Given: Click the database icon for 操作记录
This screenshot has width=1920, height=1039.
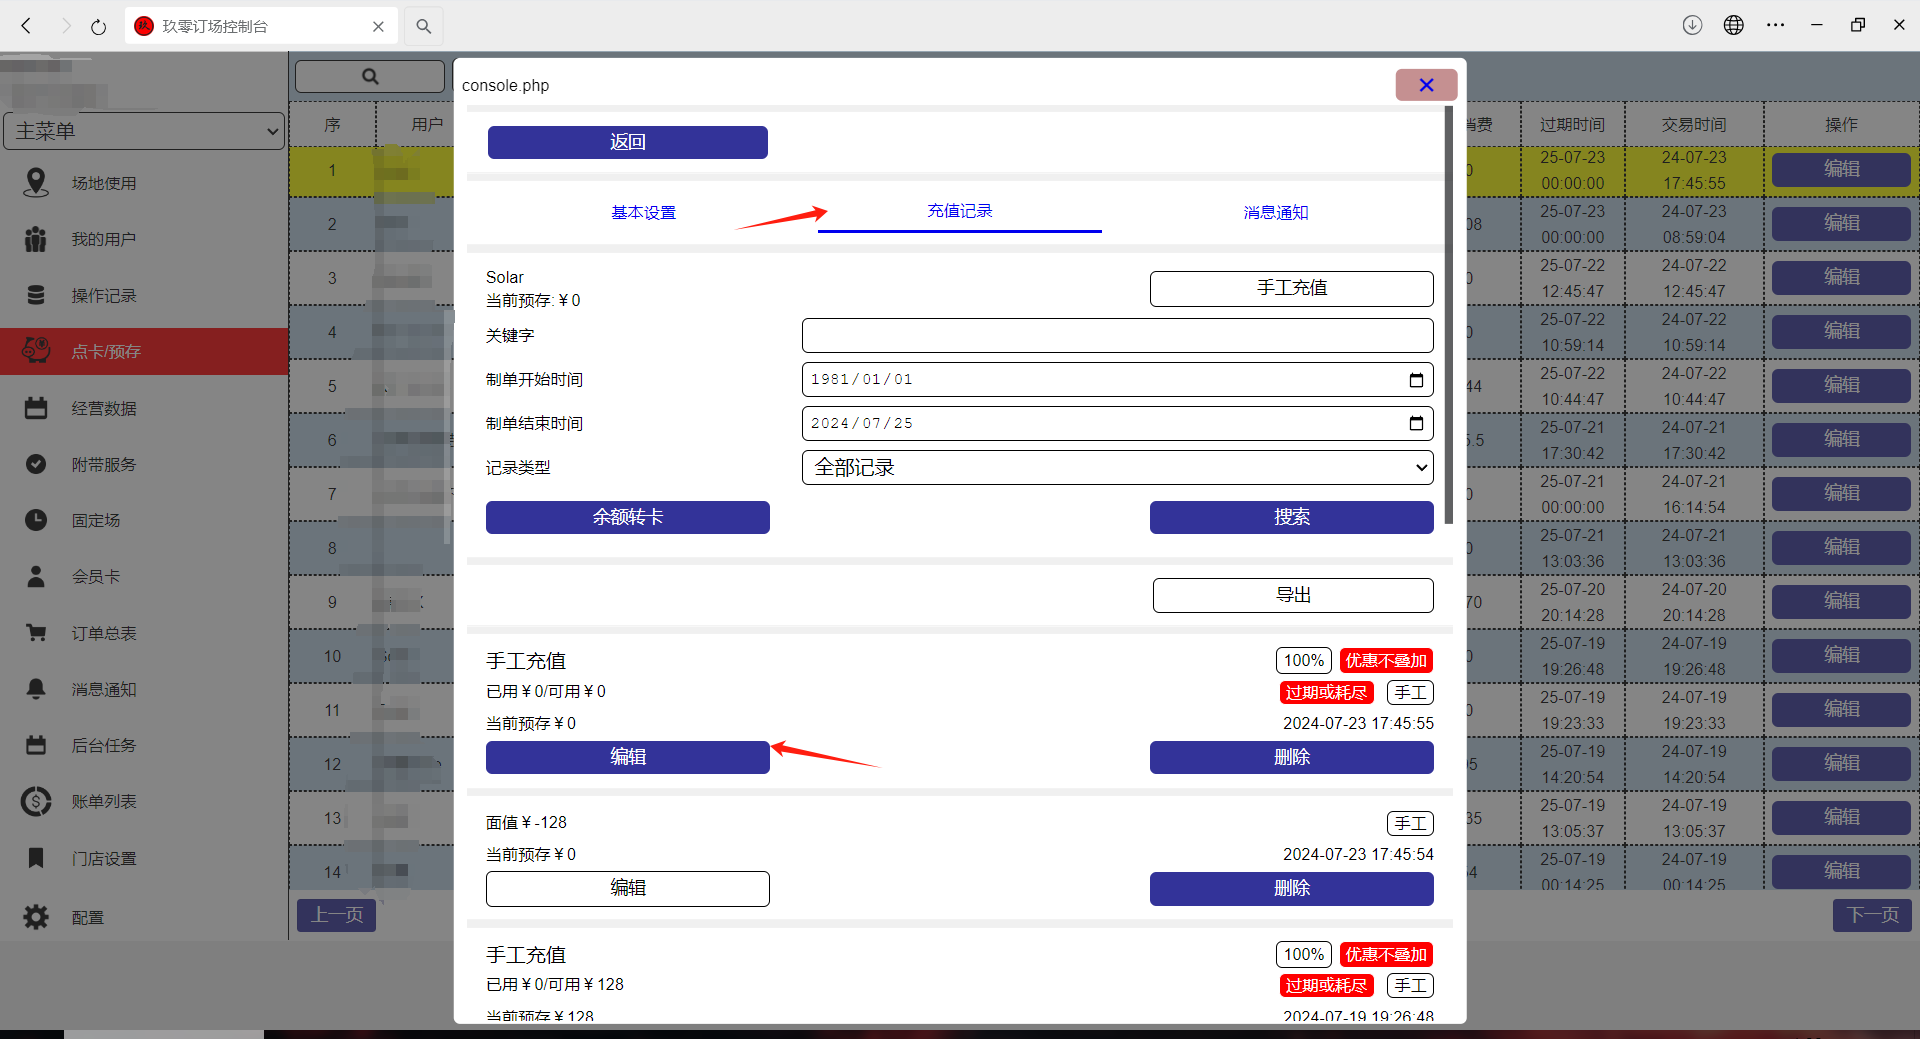Looking at the screenshot, I should 36,295.
